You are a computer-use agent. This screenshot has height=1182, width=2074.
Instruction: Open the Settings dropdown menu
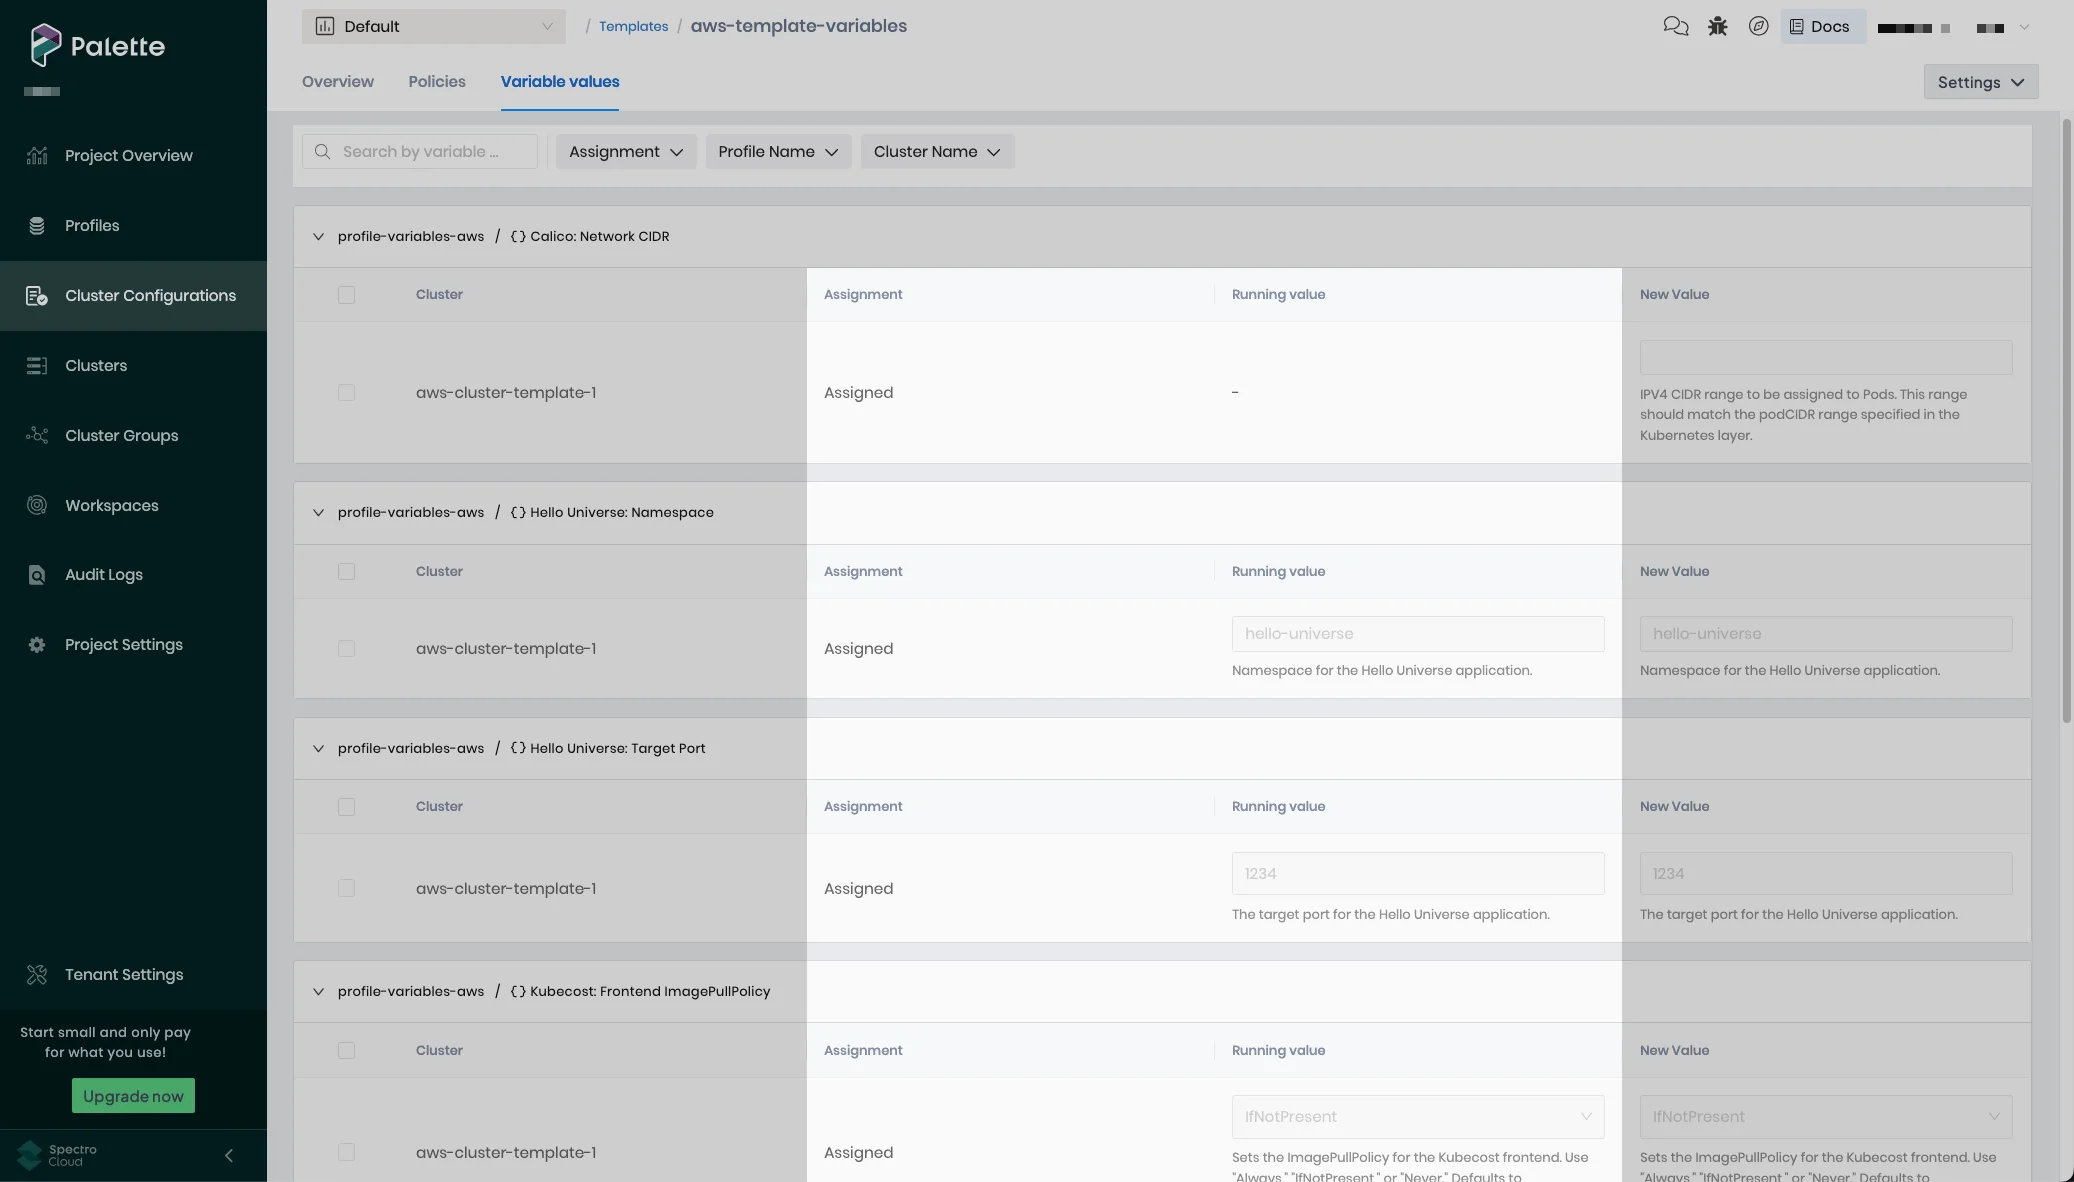click(1979, 83)
